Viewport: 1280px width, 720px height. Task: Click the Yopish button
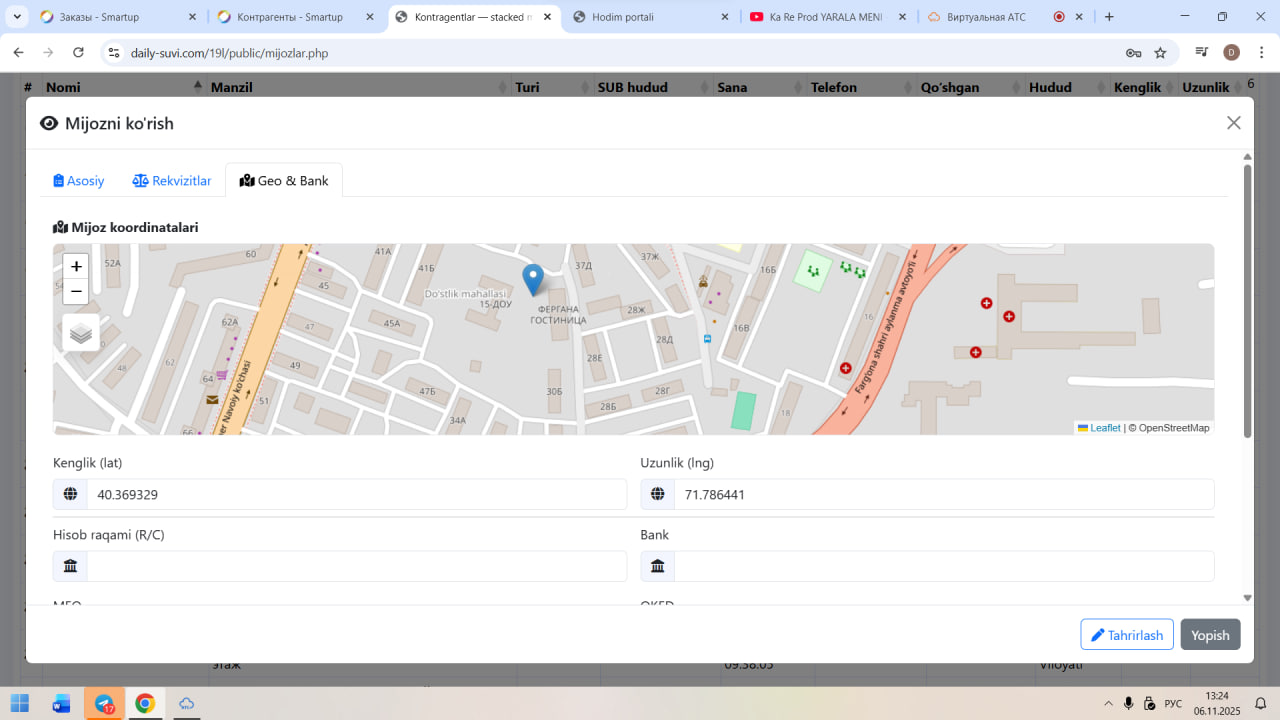coord(1210,635)
